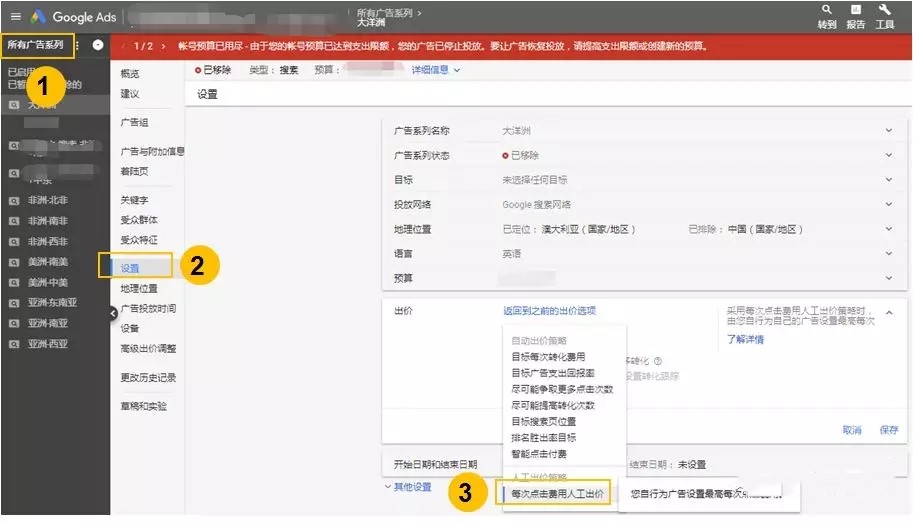Collapse the campaign list with round arrow
Viewport: 913px width, 523px height.
pos(113,313)
